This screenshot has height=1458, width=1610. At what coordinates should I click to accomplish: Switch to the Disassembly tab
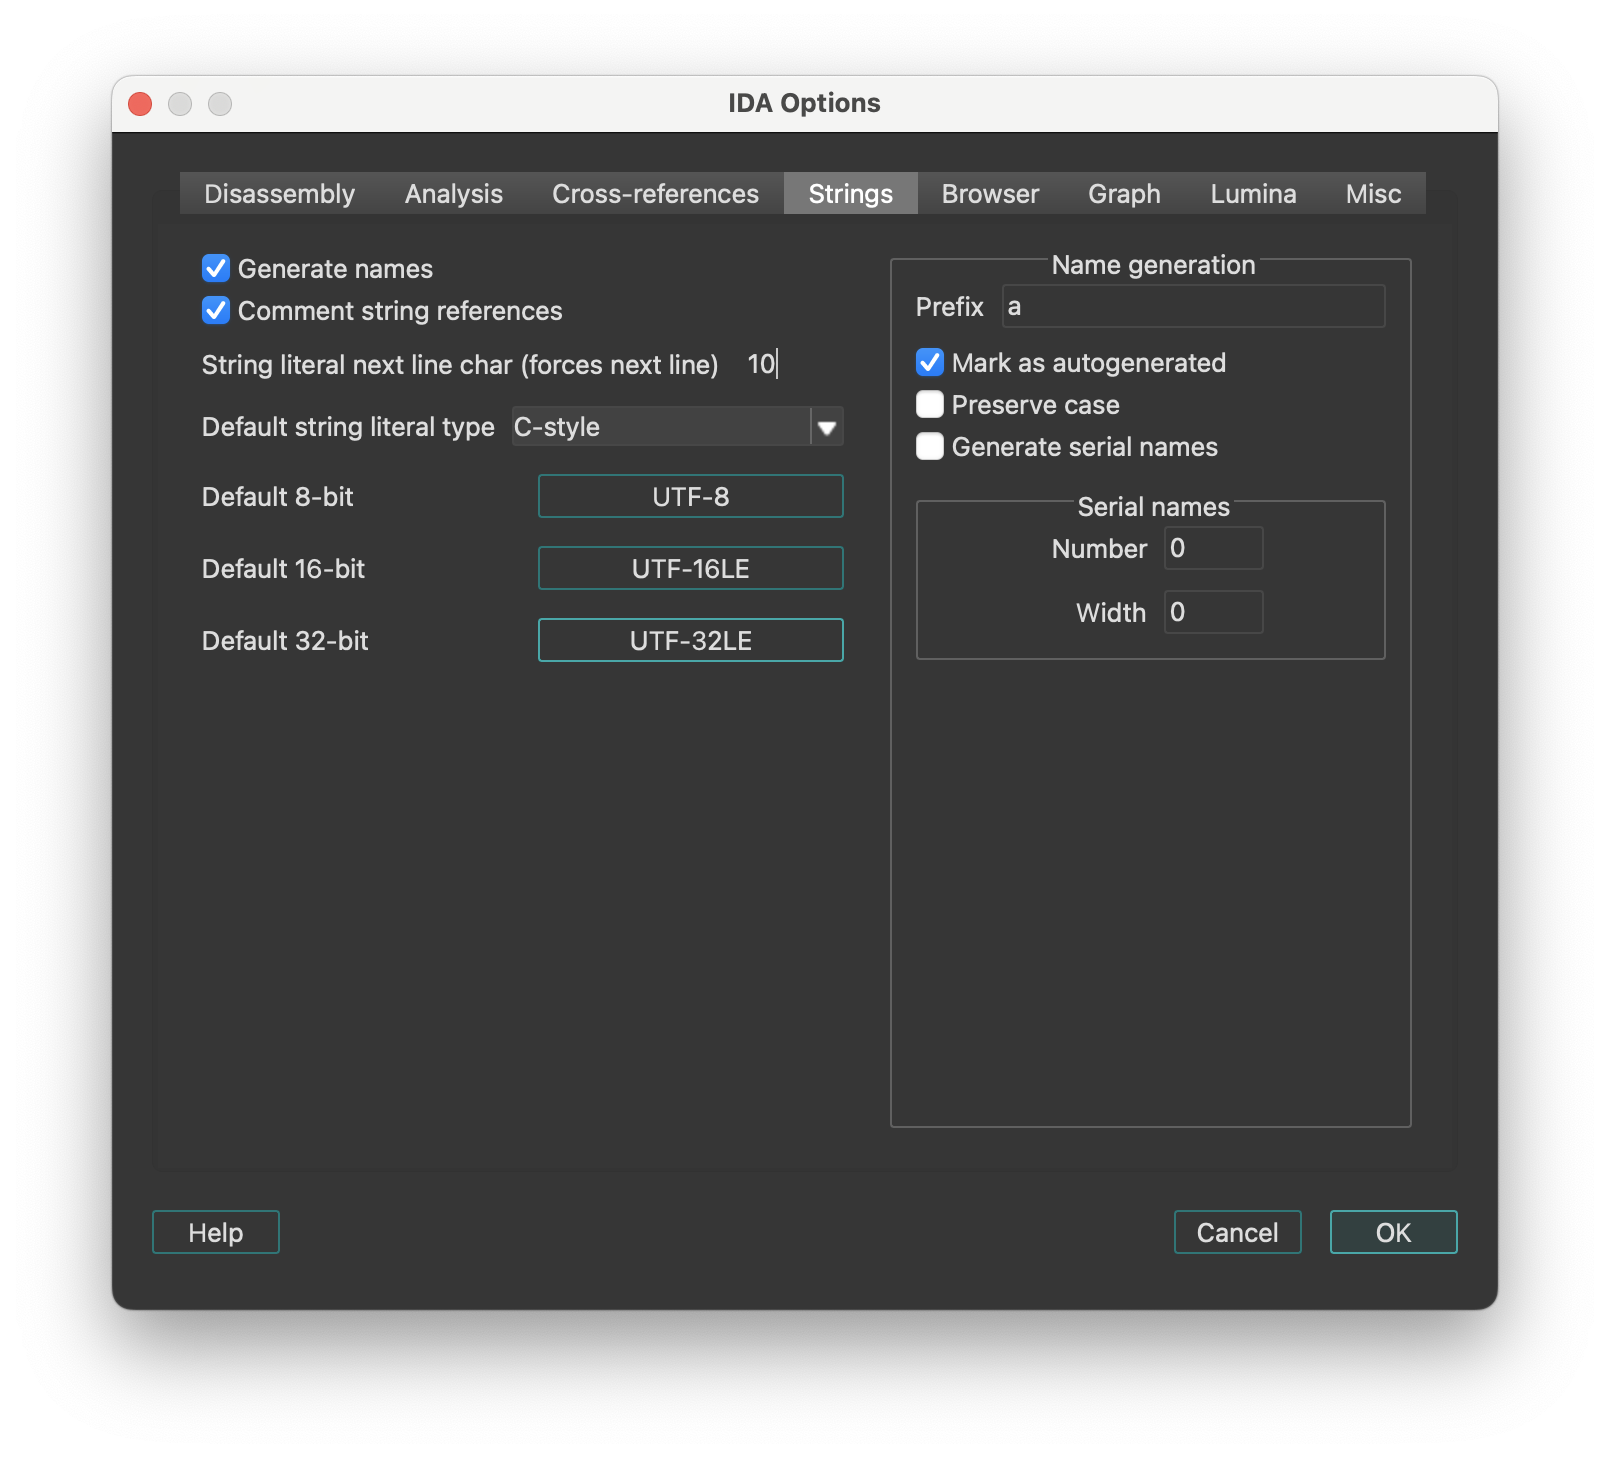coord(279,193)
